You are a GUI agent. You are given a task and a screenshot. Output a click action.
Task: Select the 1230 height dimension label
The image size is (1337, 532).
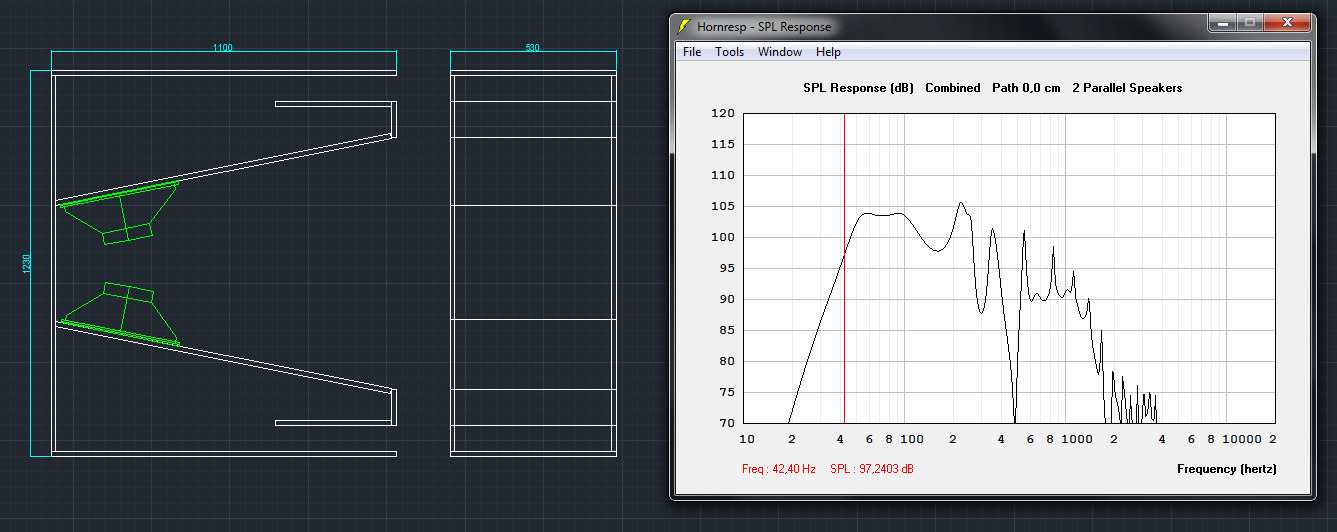[27, 263]
